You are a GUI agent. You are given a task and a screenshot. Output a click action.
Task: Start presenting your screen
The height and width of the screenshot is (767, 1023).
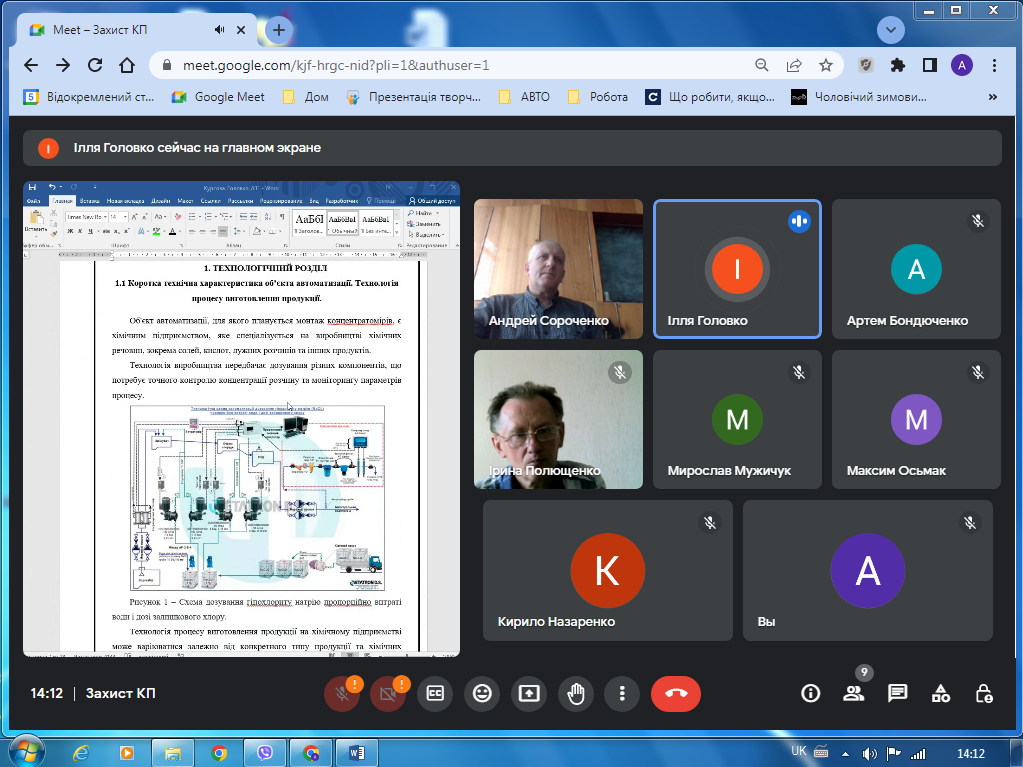click(x=529, y=693)
